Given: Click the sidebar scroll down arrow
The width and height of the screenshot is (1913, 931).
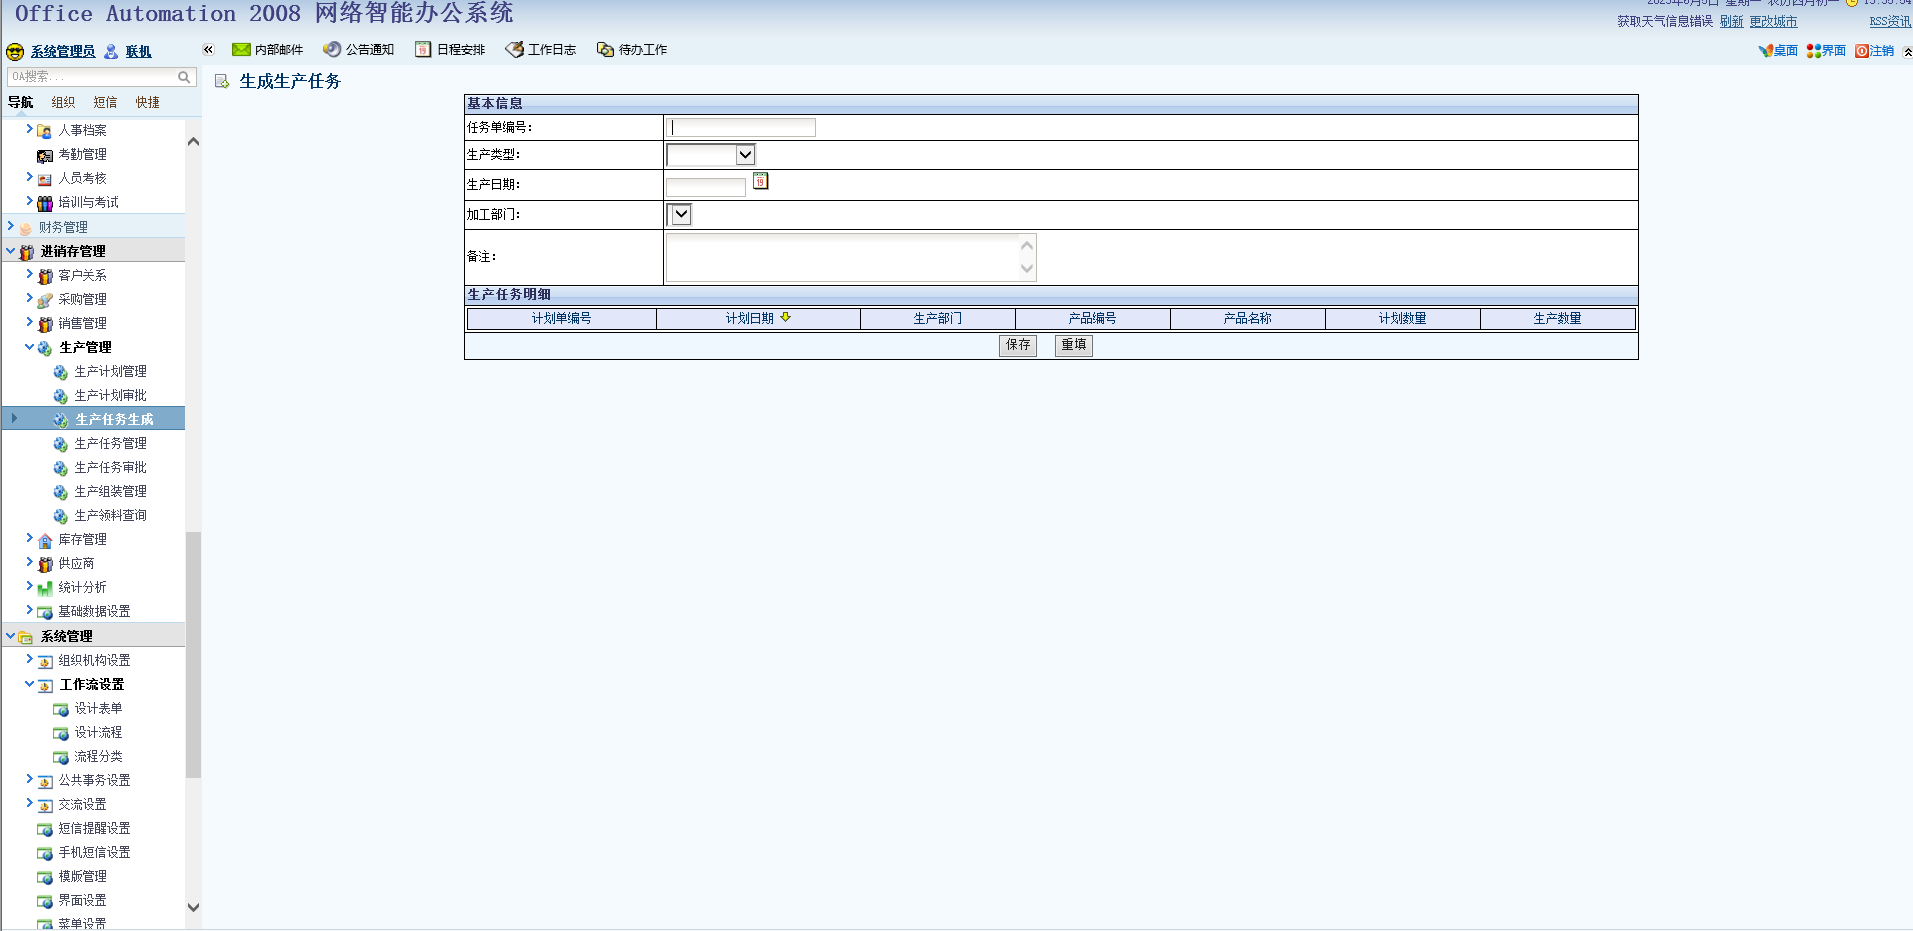Looking at the screenshot, I should pyautogui.click(x=193, y=907).
